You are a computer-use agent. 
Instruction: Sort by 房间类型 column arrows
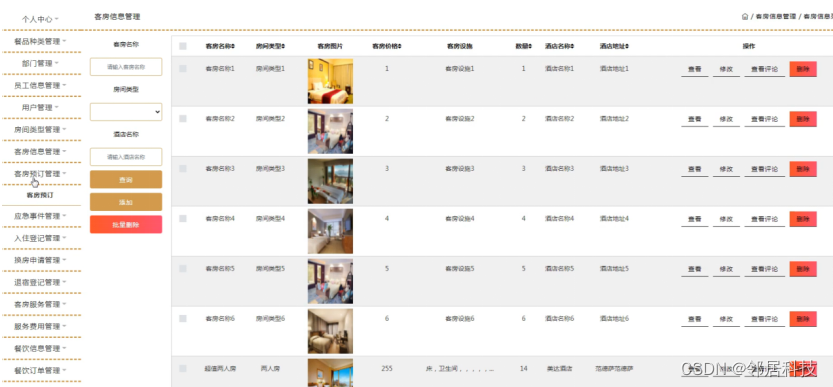click(x=284, y=46)
